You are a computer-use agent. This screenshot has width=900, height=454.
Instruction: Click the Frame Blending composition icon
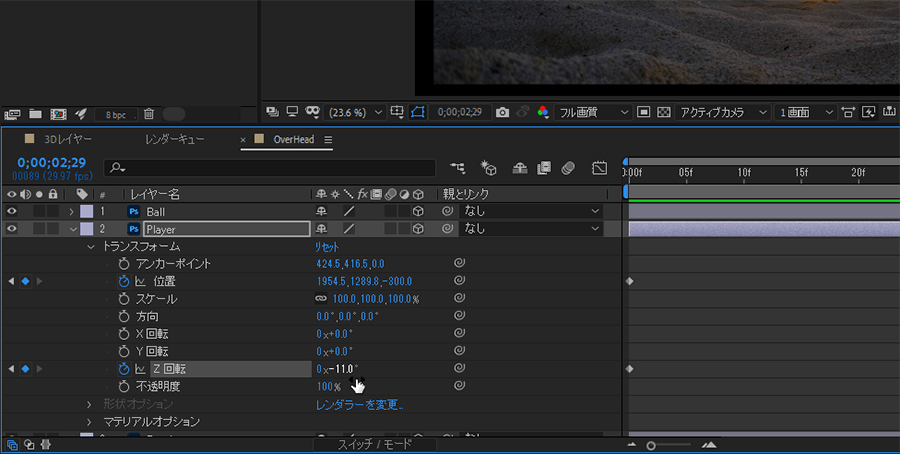click(x=544, y=168)
